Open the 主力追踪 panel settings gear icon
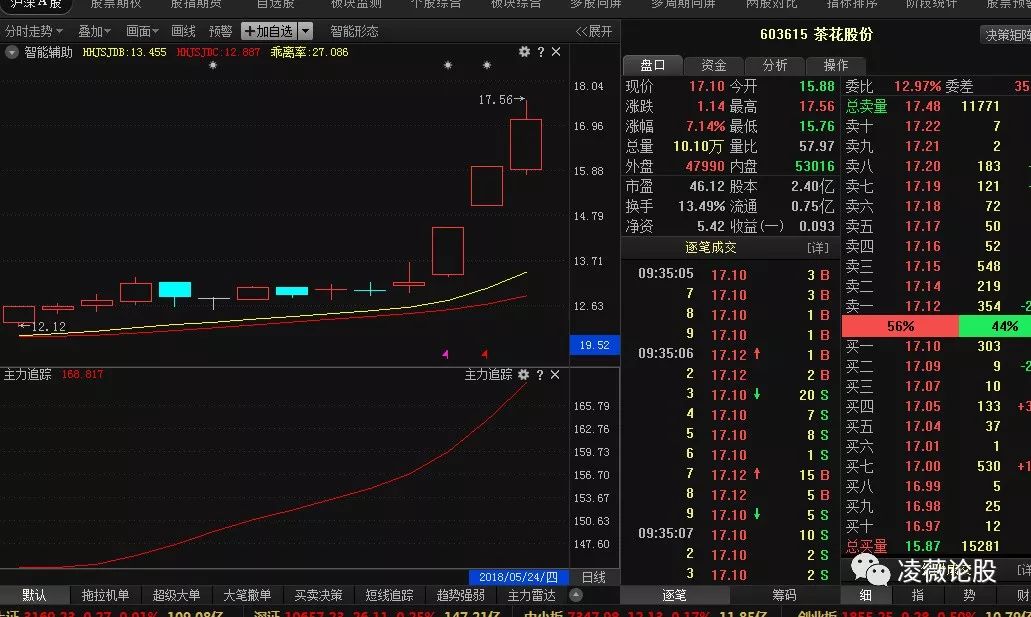The height and width of the screenshot is (617, 1031). click(x=524, y=375)
